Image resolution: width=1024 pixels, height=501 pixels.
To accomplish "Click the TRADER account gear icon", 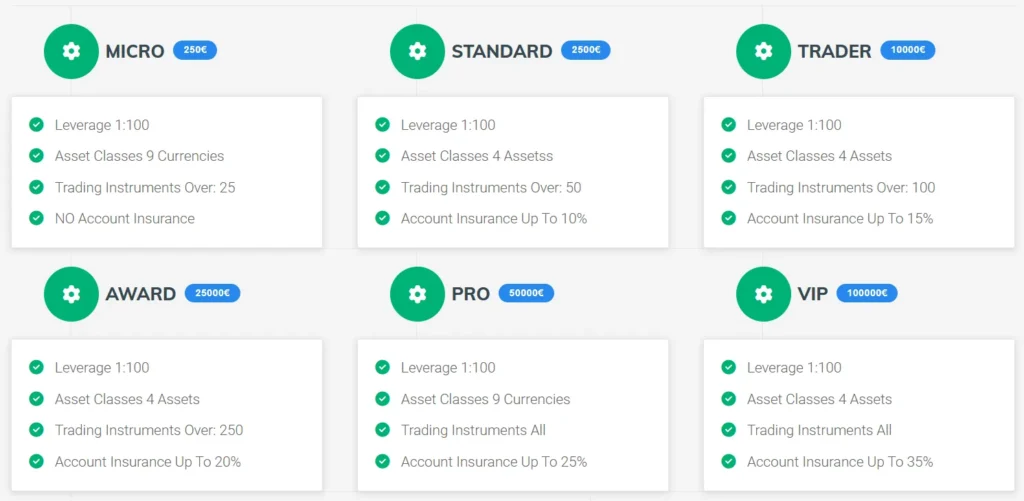I will pos(763,51).
